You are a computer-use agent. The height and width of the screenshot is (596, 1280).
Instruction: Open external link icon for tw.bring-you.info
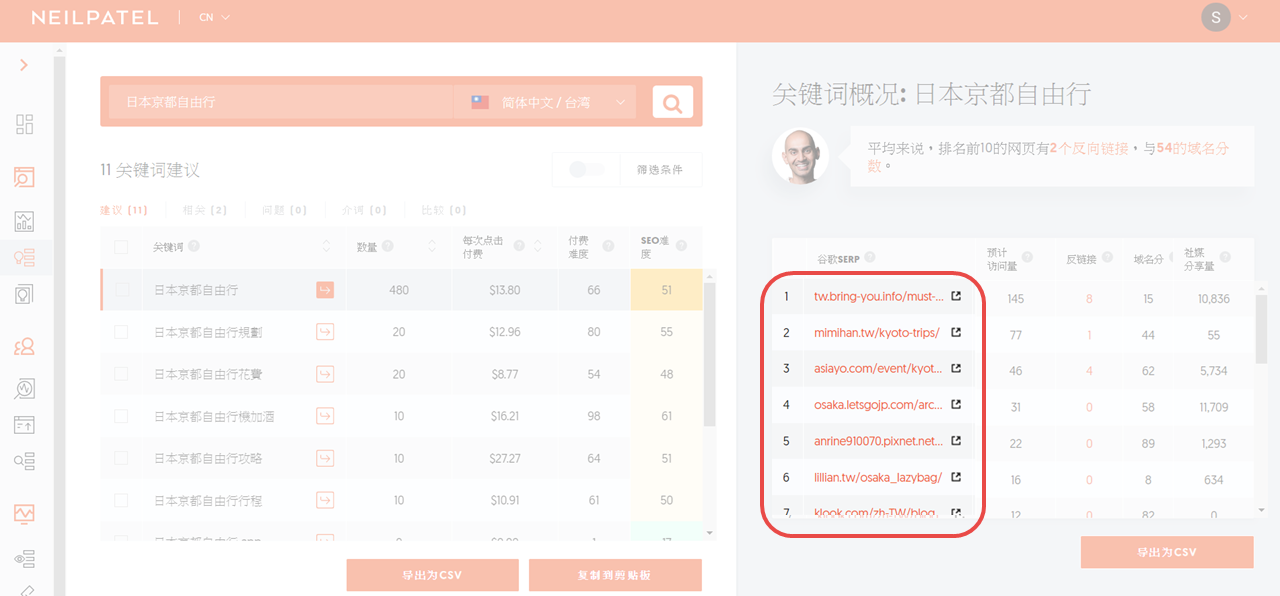tap(956, 297)
